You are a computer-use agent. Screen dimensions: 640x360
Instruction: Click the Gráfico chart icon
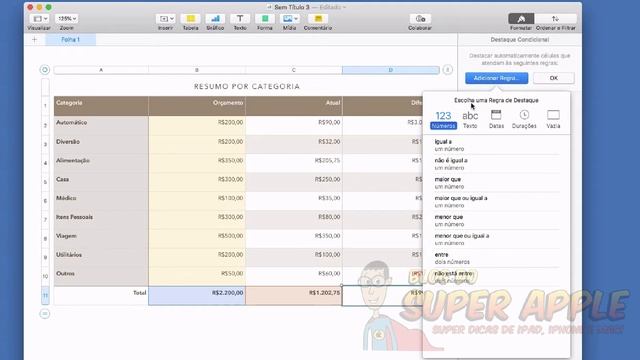215,19
